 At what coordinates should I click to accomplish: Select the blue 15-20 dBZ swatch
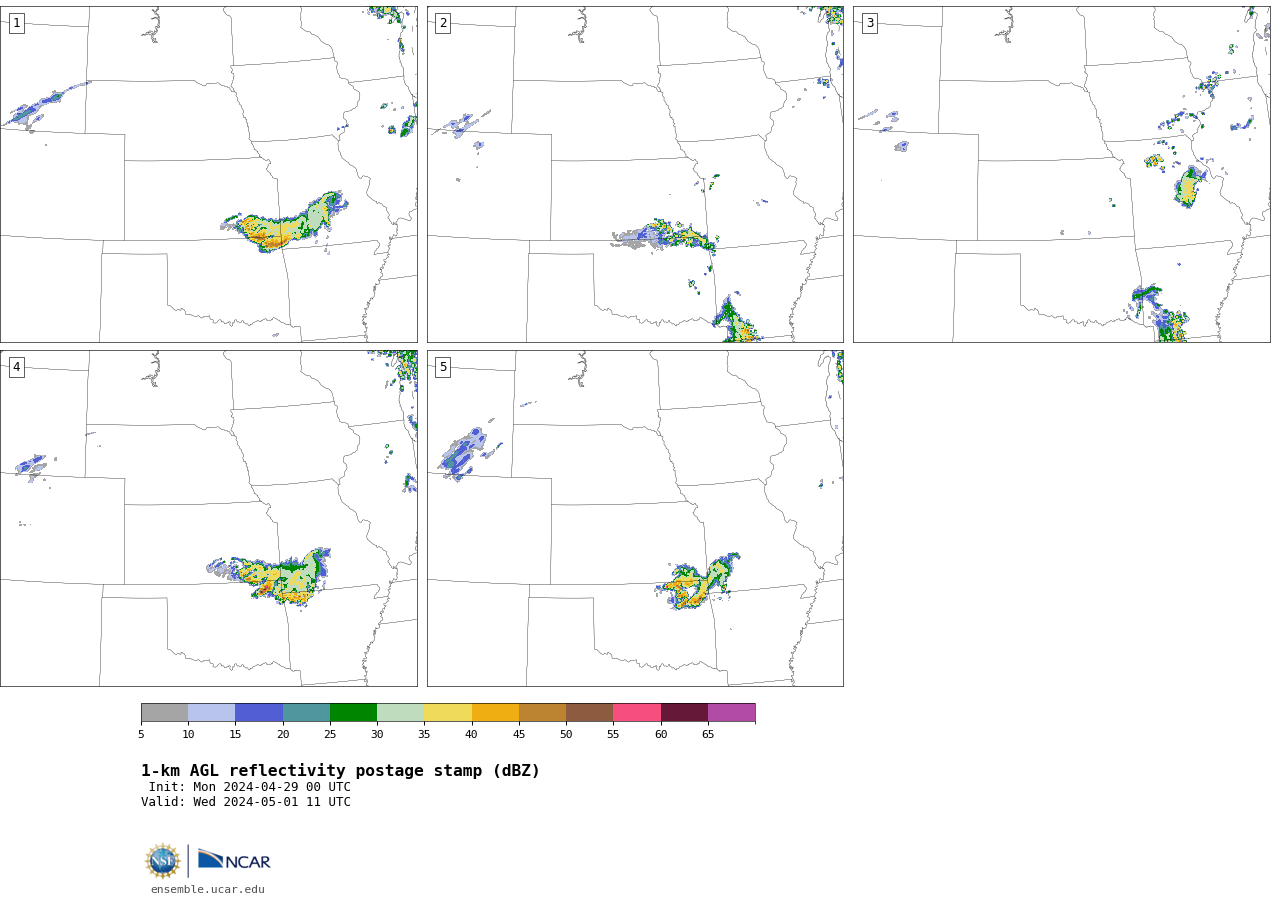[x=259, y=712]
